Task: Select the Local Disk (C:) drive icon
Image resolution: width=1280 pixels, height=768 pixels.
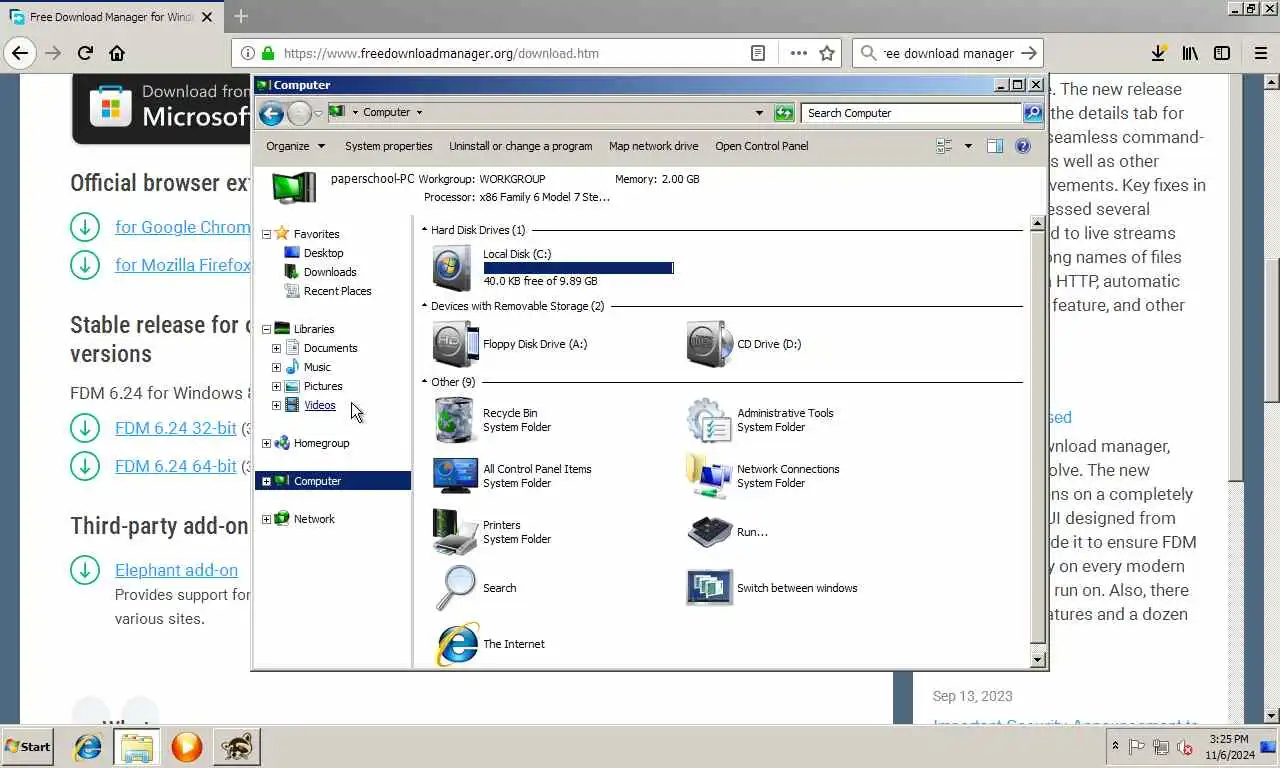Action: pyautogui.click(x=453, y=267)
